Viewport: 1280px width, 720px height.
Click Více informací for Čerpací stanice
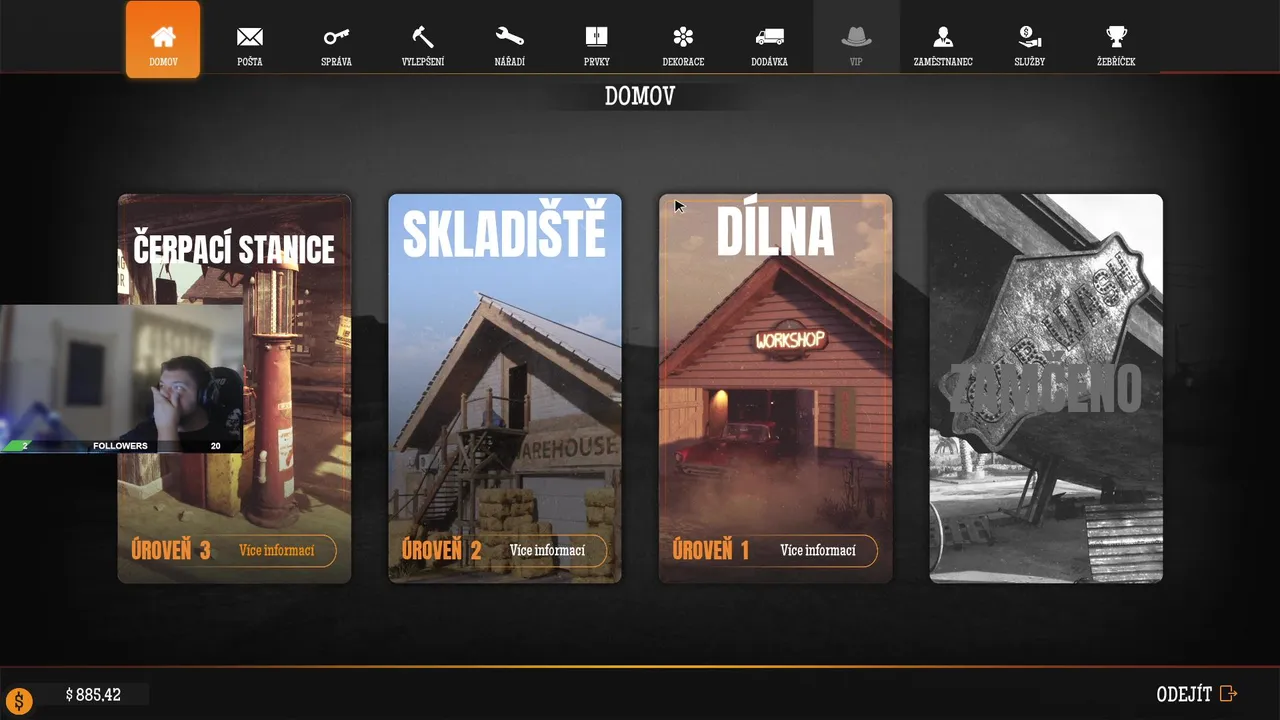[x=277, y=551]
